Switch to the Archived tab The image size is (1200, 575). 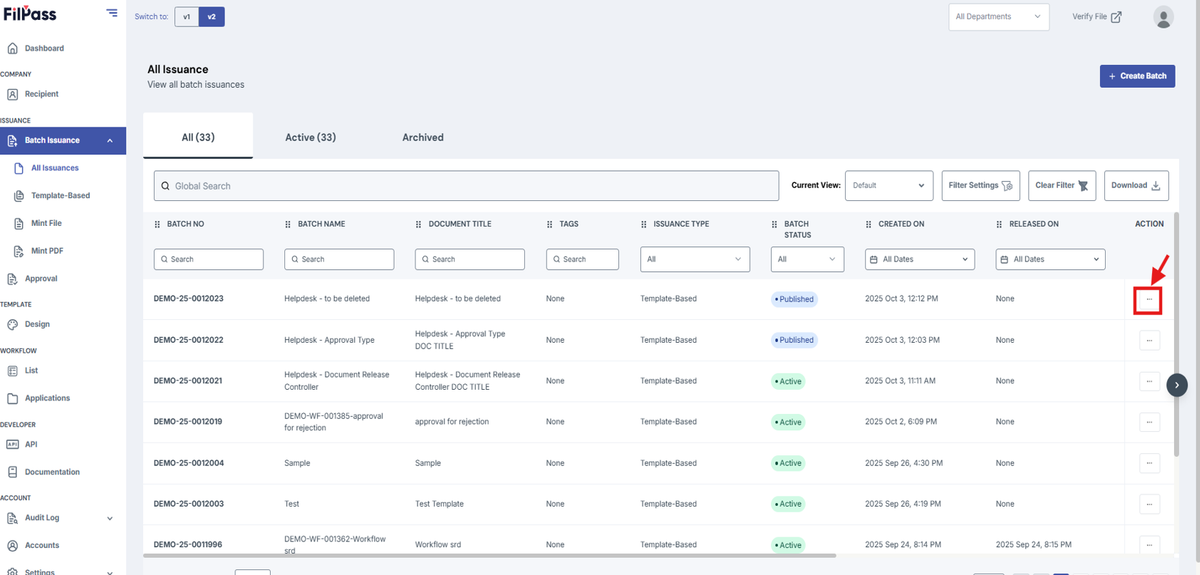423,137
